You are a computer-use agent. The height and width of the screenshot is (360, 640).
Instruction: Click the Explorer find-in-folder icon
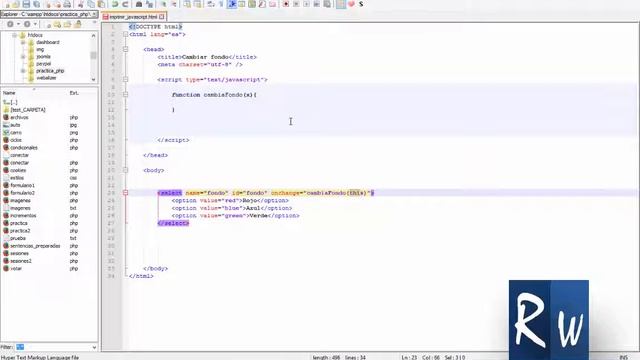pos(67,24)
